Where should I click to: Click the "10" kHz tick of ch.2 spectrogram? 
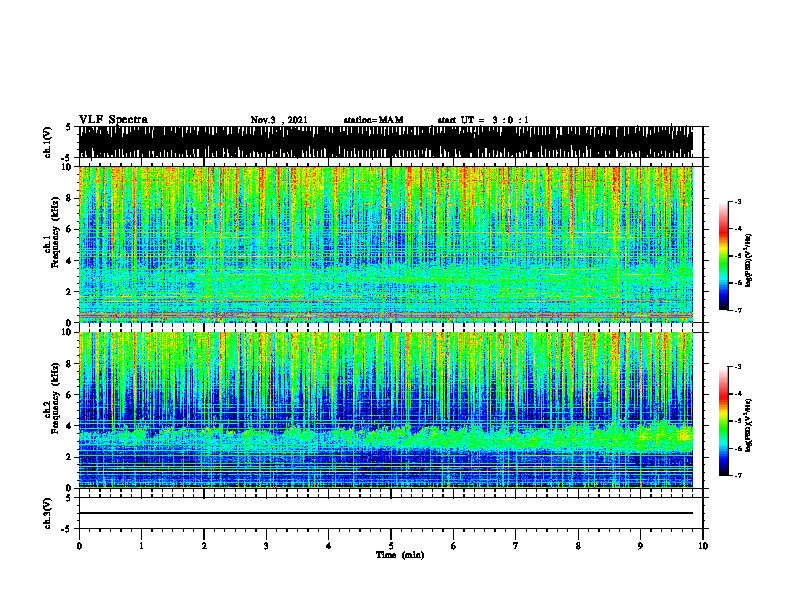(67, 332)
